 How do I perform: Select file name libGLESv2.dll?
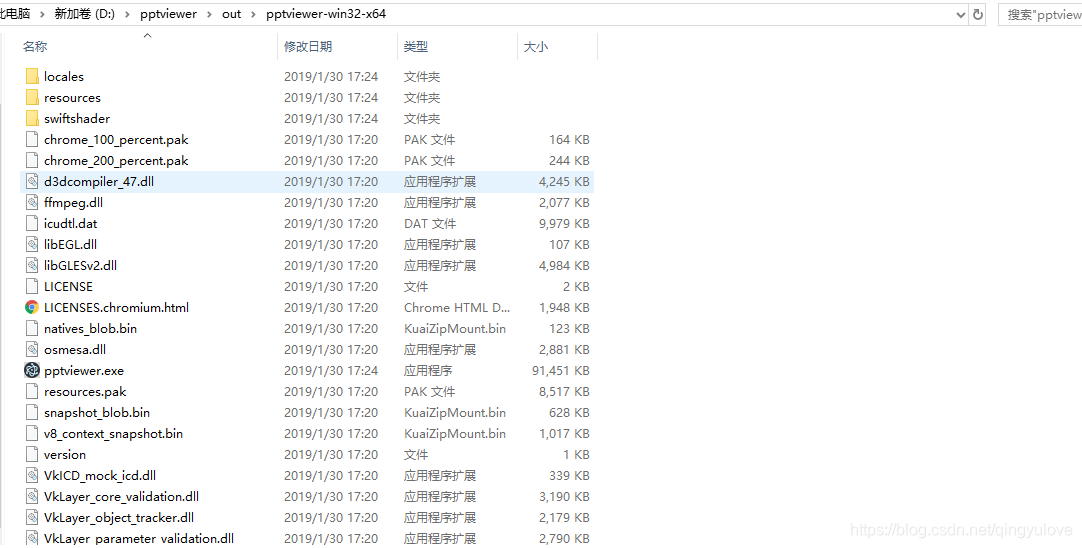(x=80, y=266)
